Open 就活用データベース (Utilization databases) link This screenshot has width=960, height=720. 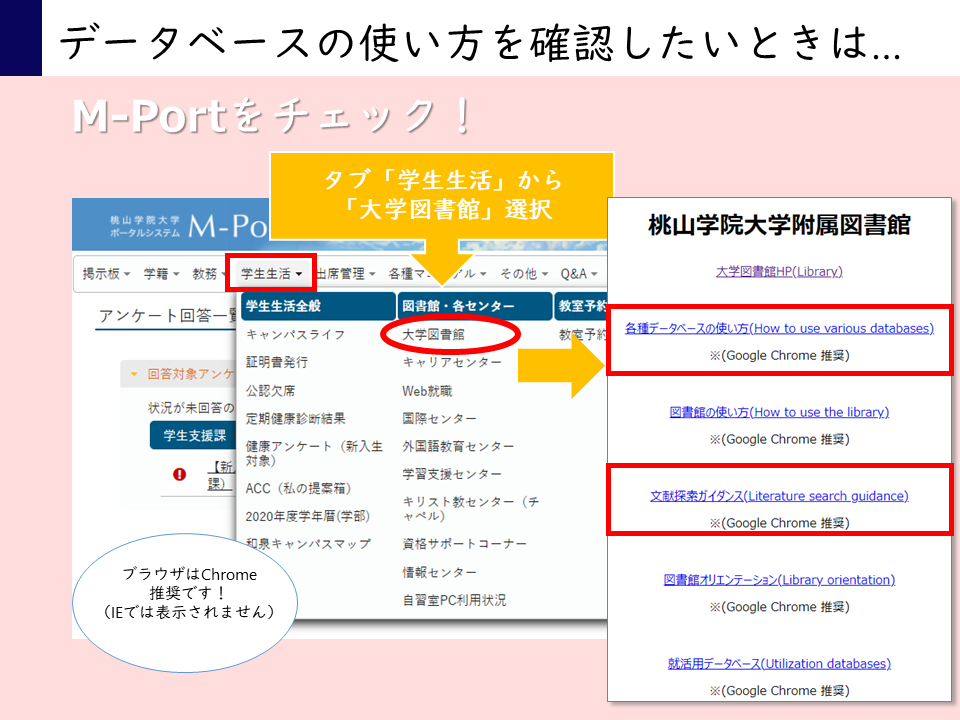coord(779,664)
